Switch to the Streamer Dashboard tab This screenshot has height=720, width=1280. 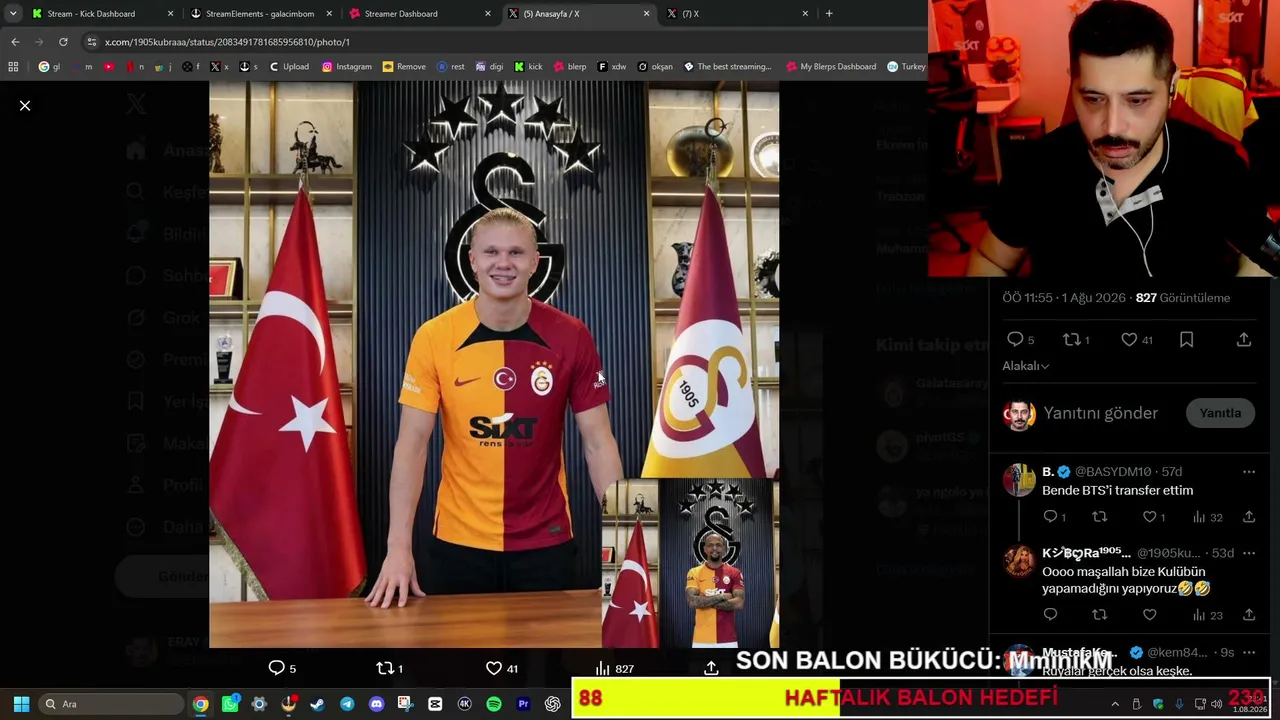419,14
